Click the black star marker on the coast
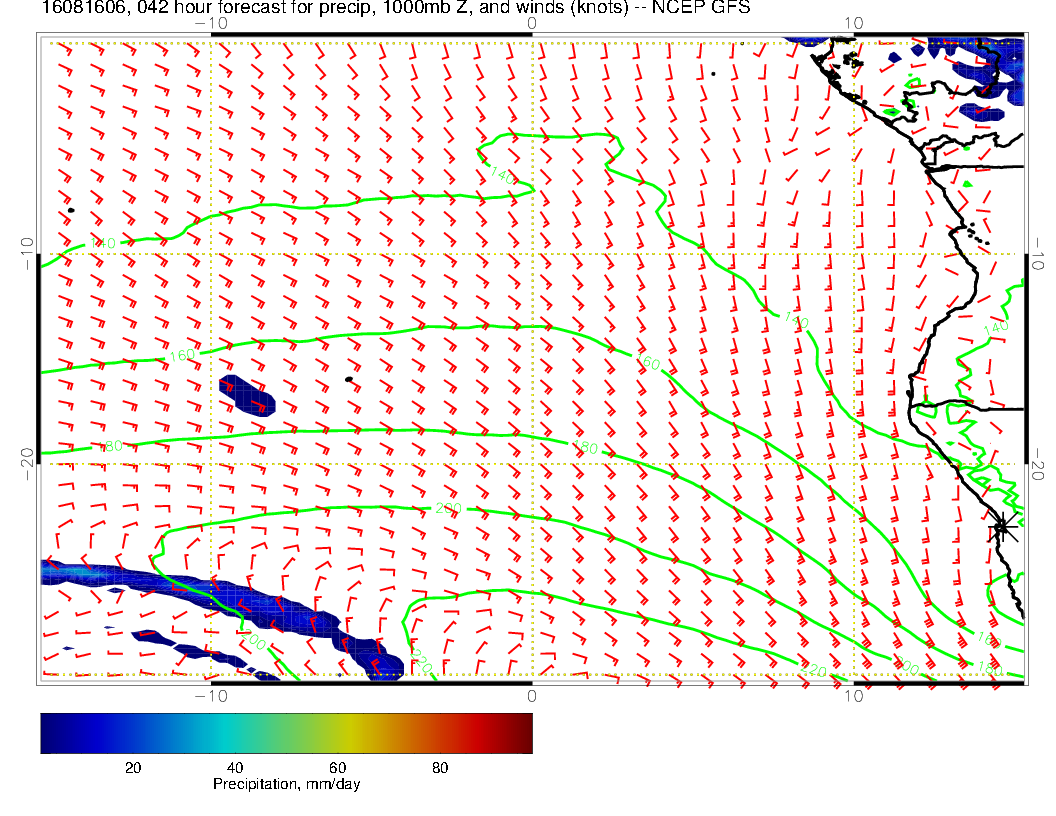The image size is (1056, 816). [x=1002, y=526]
